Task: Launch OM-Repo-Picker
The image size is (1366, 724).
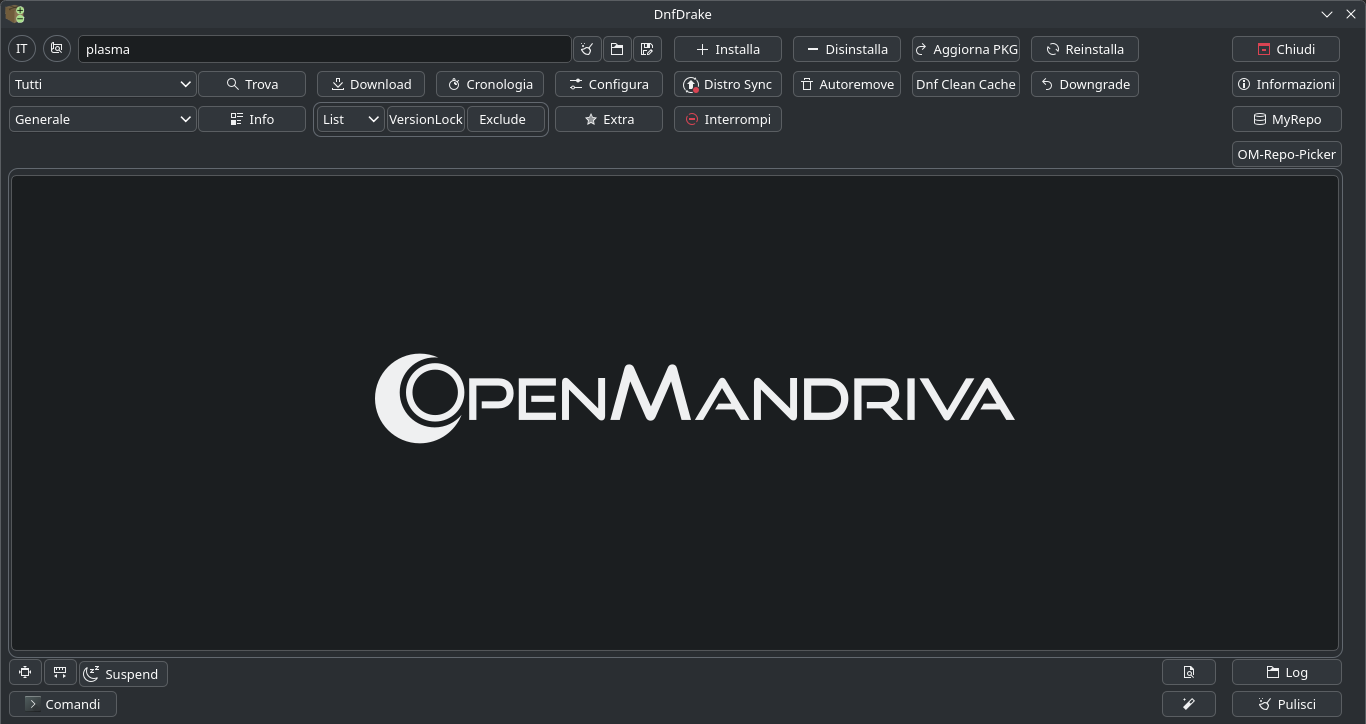Action: click(x=1286, y=154)
